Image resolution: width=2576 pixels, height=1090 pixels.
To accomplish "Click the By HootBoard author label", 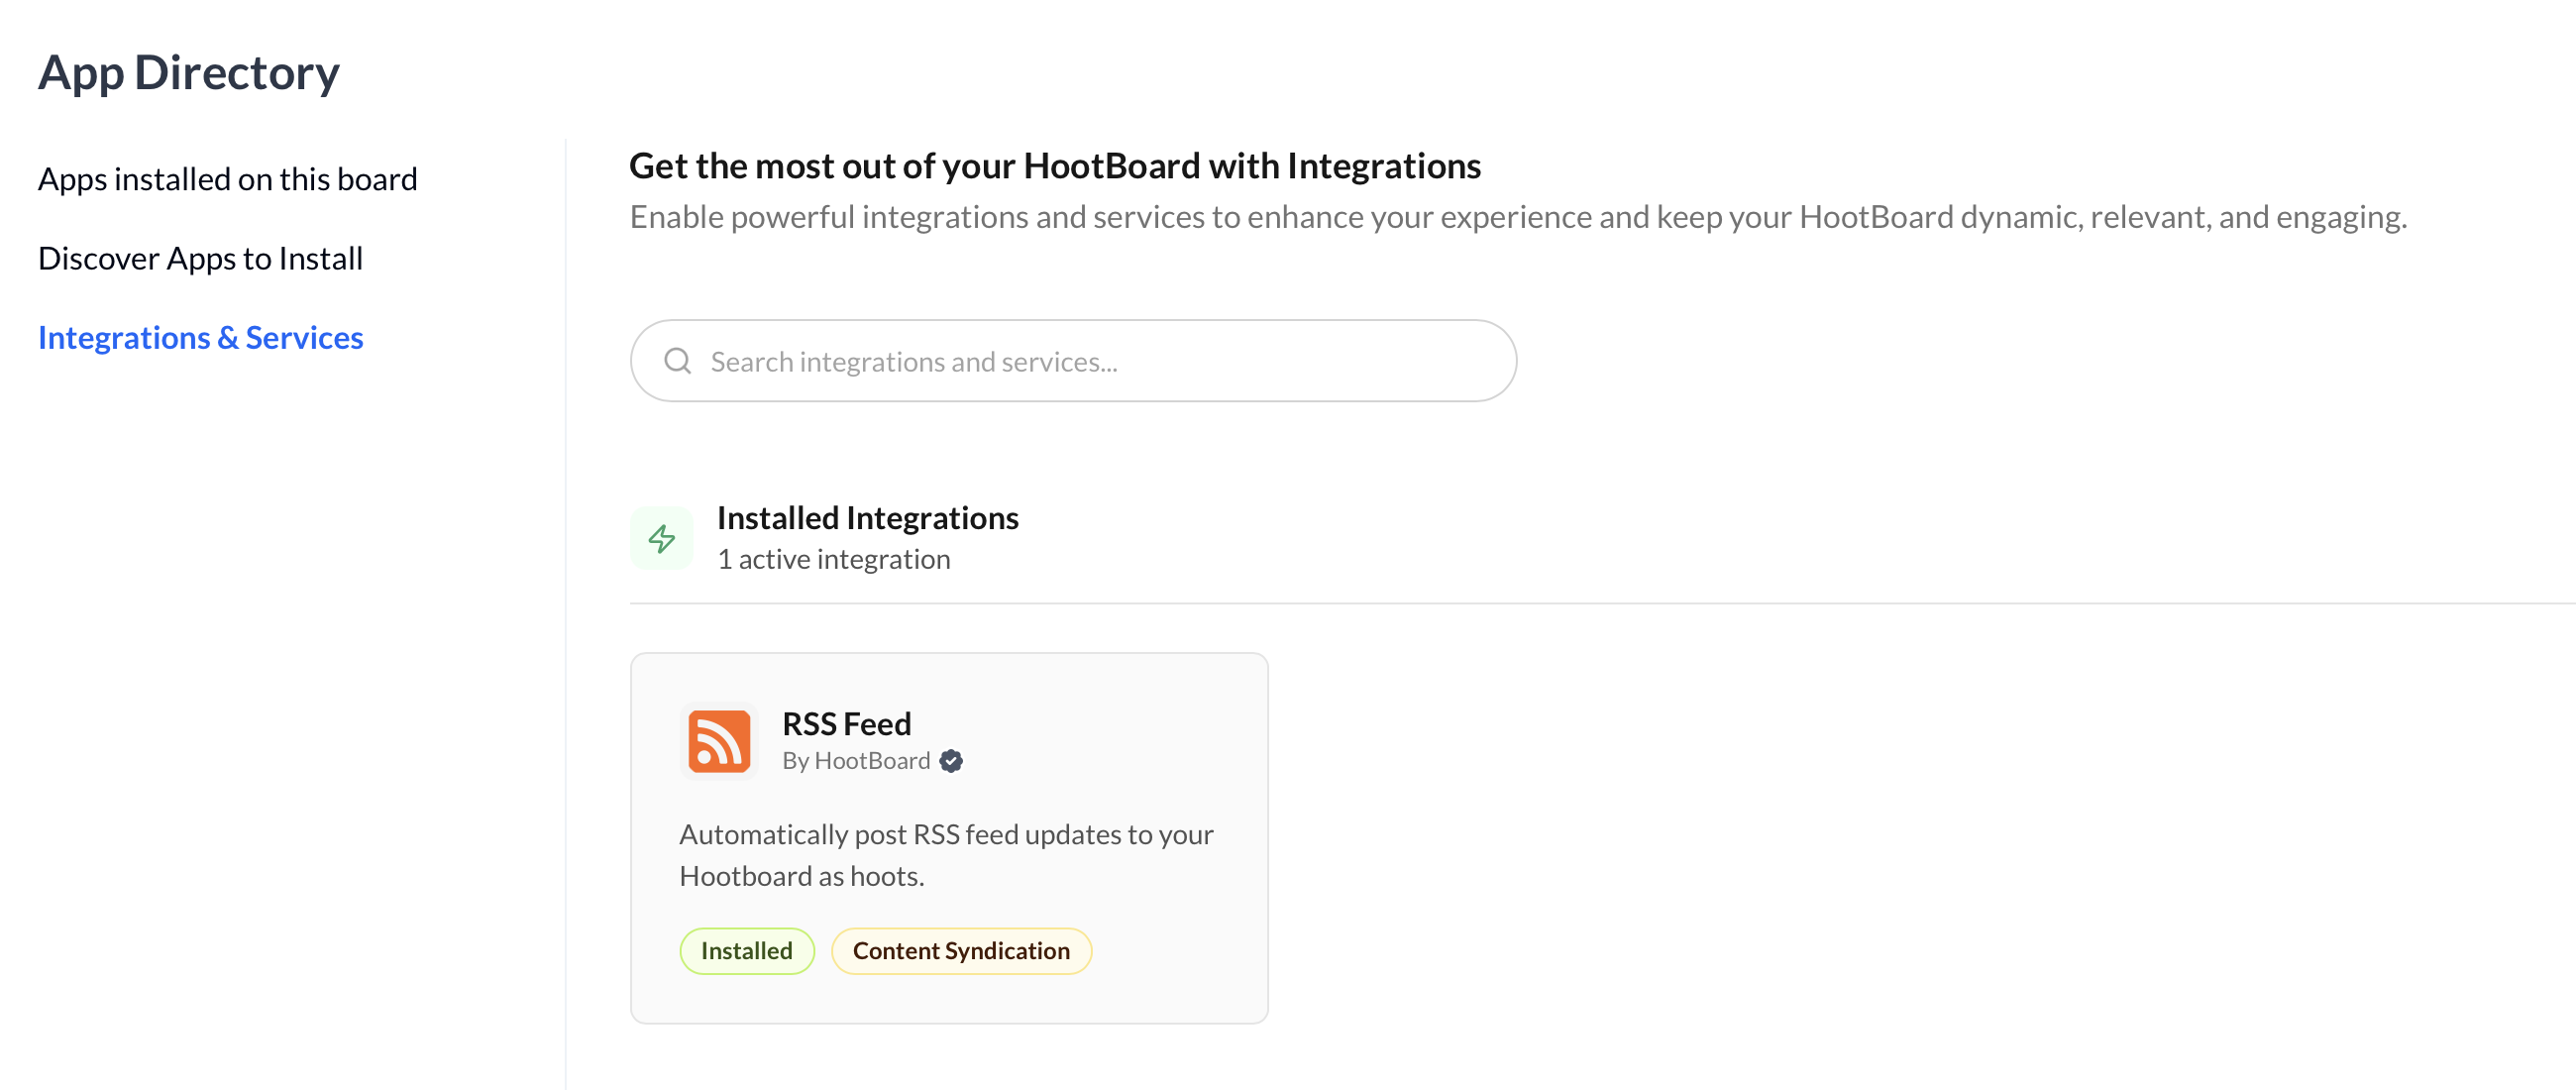I will point(855,761).
